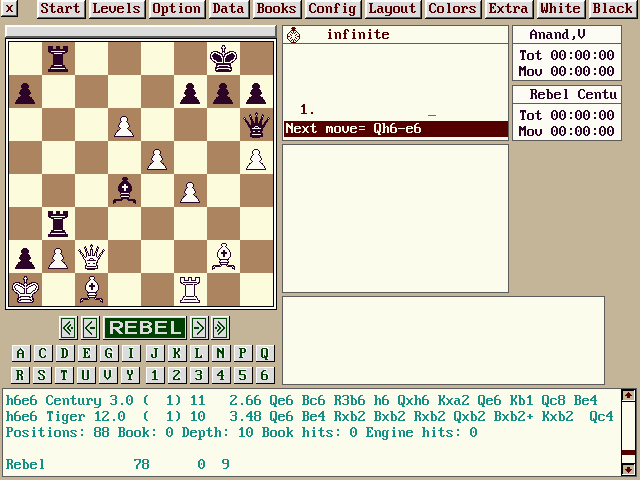The image size is (640, 480).
Task: Click the REBEL logo button
Action: tap(145, 328)
